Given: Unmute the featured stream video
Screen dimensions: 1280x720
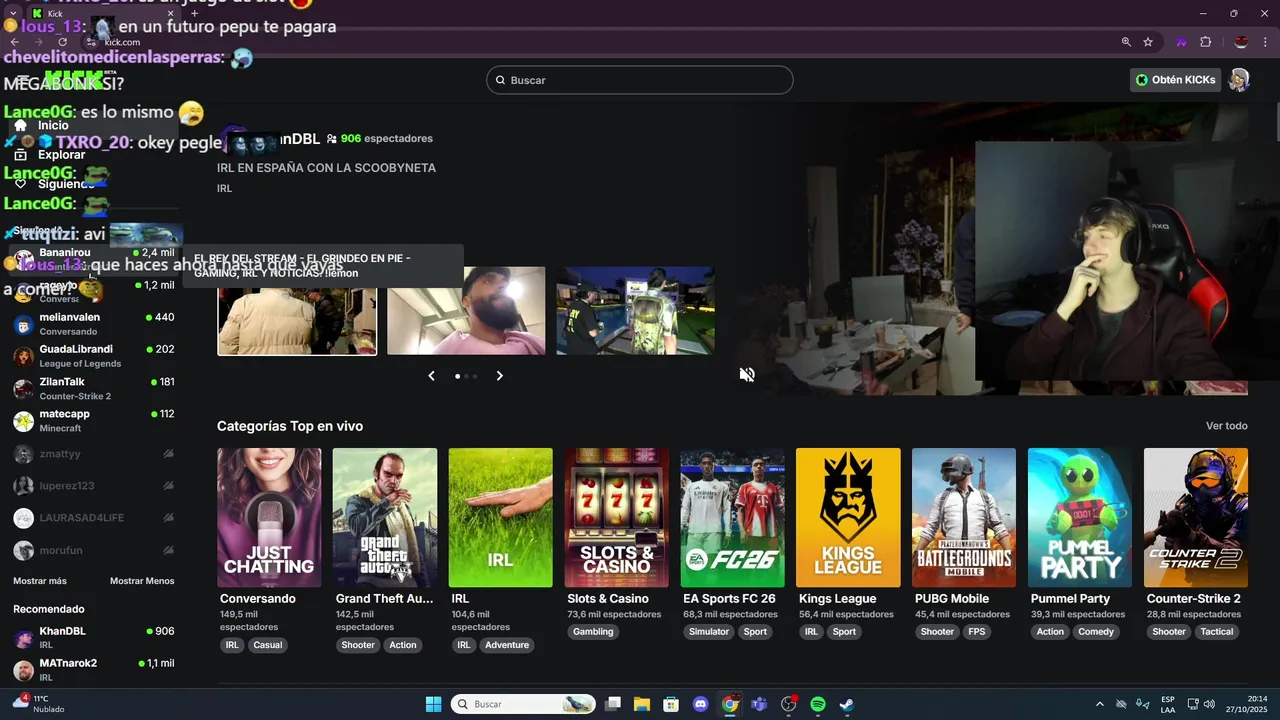Looking at the screenshot, I should [x=747, y=374].
